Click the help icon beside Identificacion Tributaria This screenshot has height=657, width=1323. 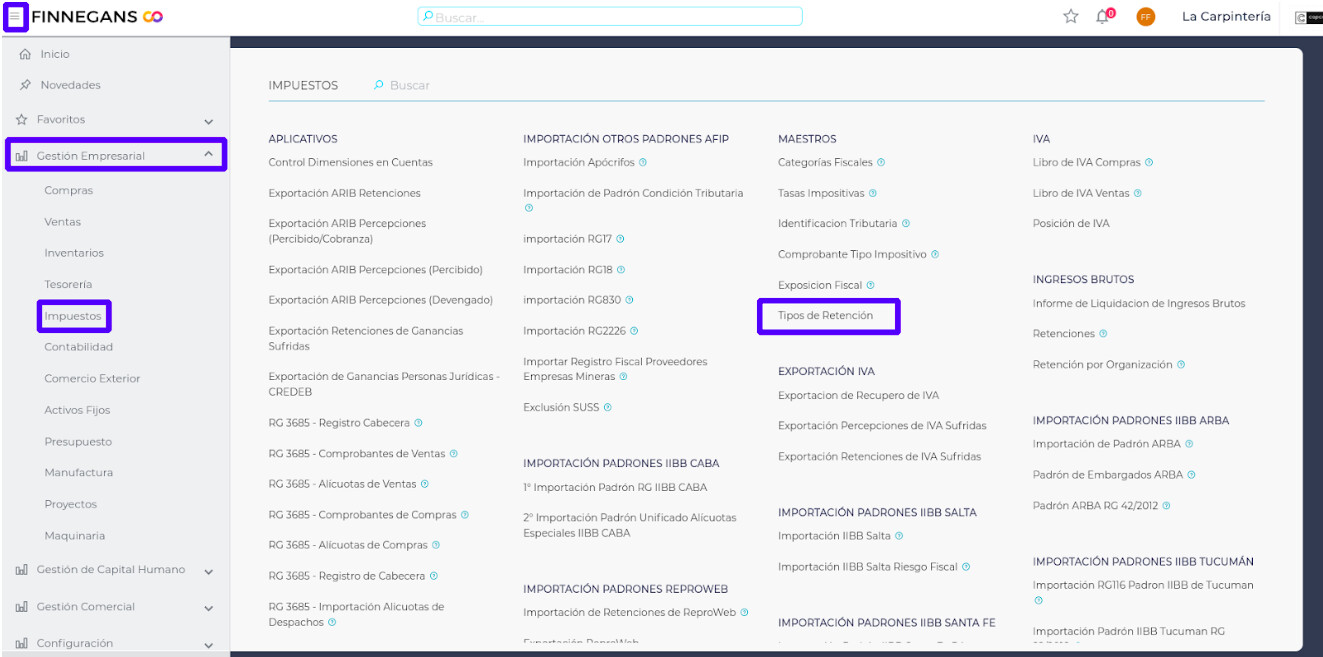(x=906, y=224)
